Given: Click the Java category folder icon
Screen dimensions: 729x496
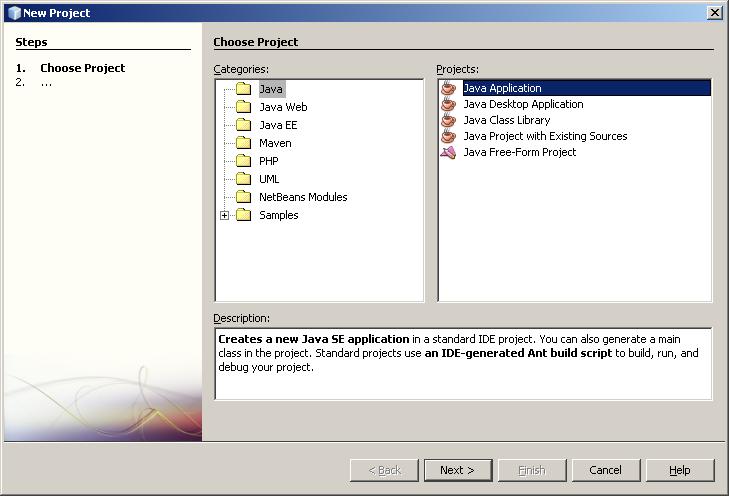Looking at the screenshot, I should (x=244, y=89).
